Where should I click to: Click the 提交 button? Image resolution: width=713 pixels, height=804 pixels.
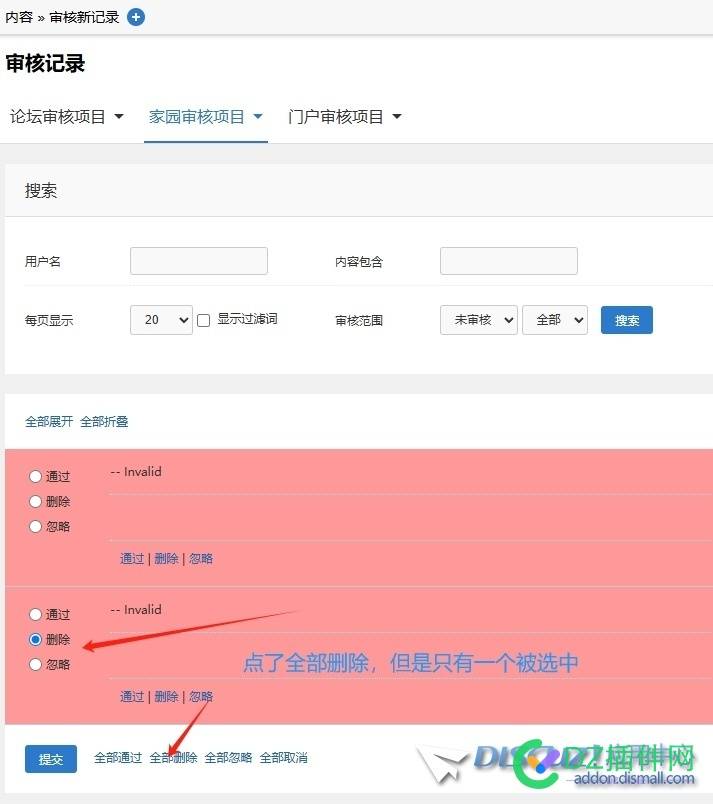51,759
